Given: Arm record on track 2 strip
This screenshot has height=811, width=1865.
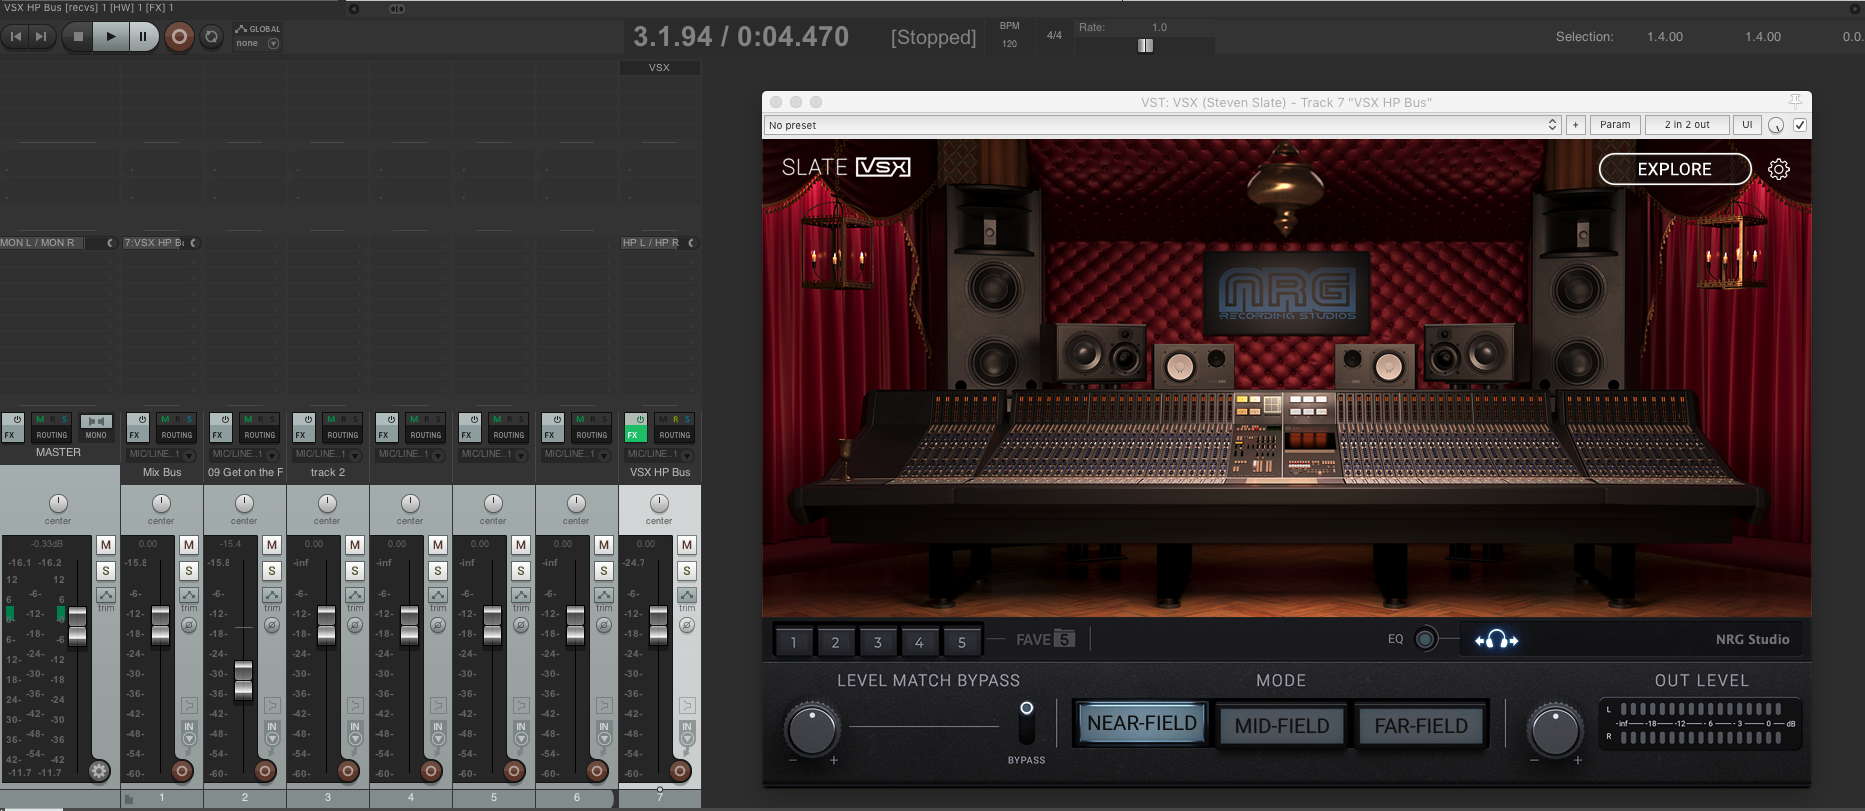Looking at the screenshot, I should click(x=348, y=770).
